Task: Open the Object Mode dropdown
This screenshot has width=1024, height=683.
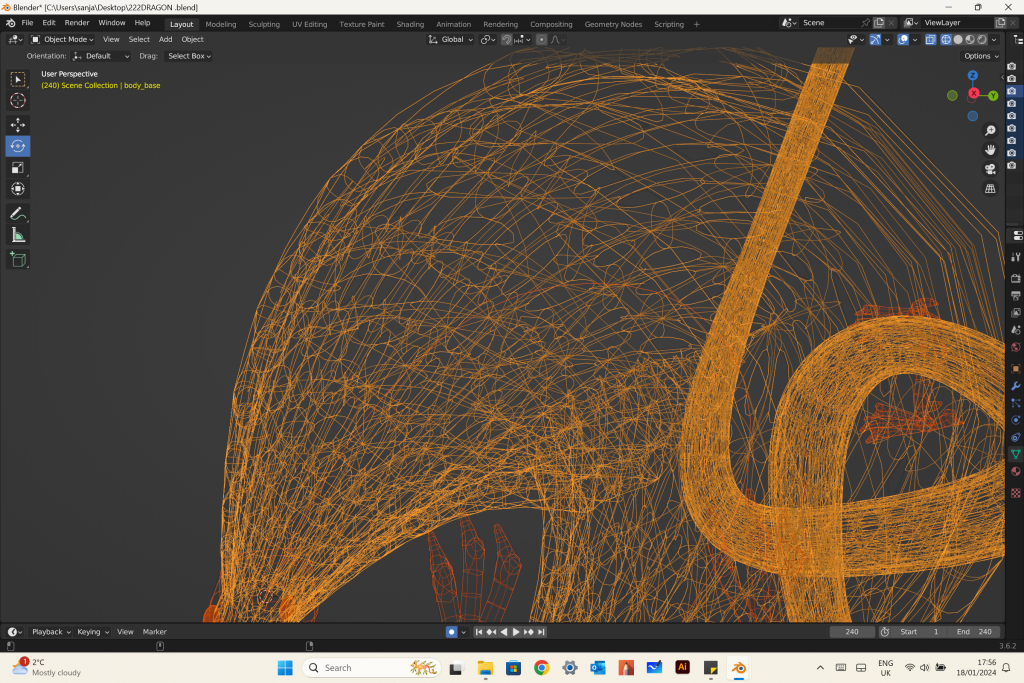Action: pyautogui.click(x=63, y=40)
